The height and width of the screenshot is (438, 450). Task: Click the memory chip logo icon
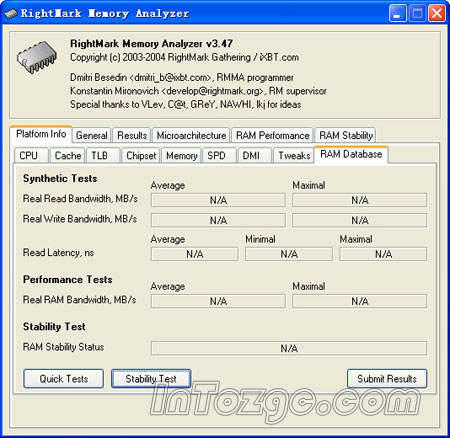(x=37, y=57)
